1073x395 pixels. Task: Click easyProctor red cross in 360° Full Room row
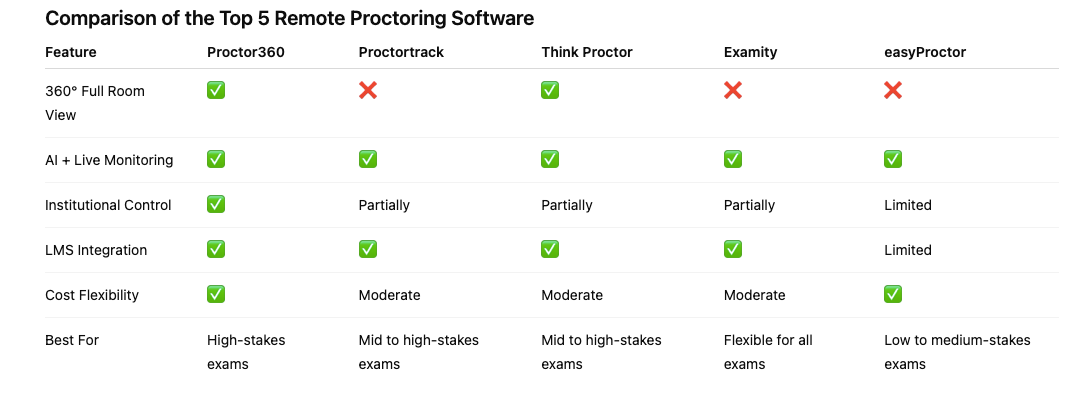pos(893,90)
